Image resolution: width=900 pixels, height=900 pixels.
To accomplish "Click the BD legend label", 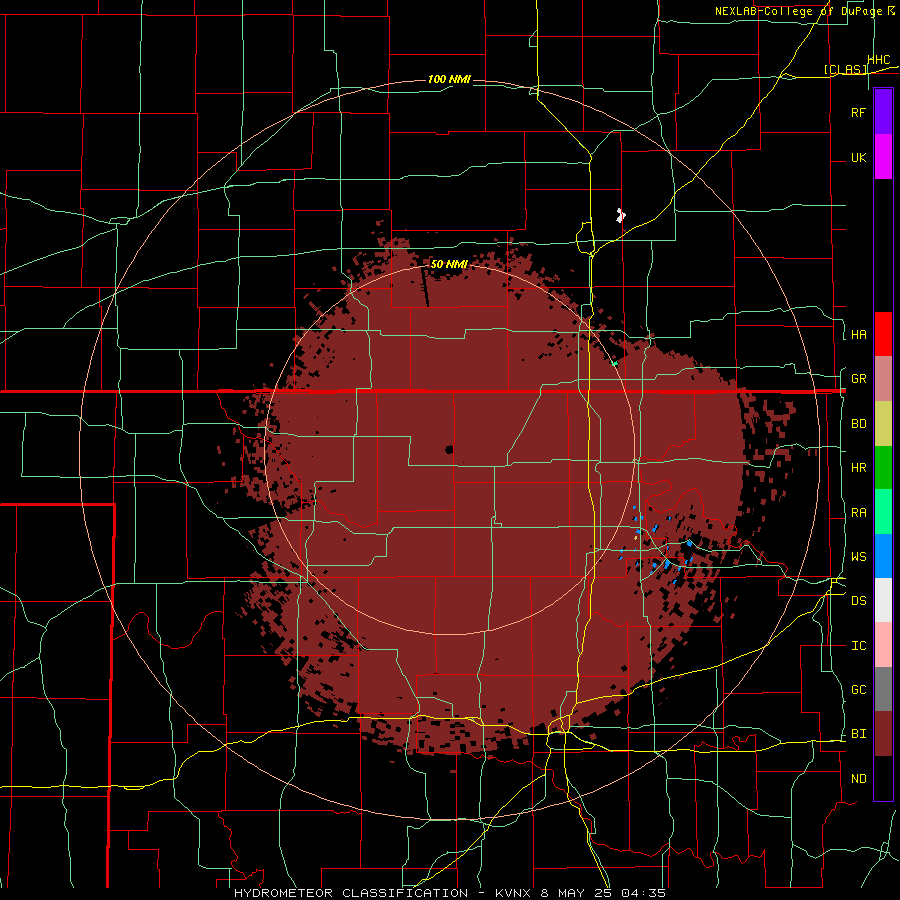I will click(858, 424).
